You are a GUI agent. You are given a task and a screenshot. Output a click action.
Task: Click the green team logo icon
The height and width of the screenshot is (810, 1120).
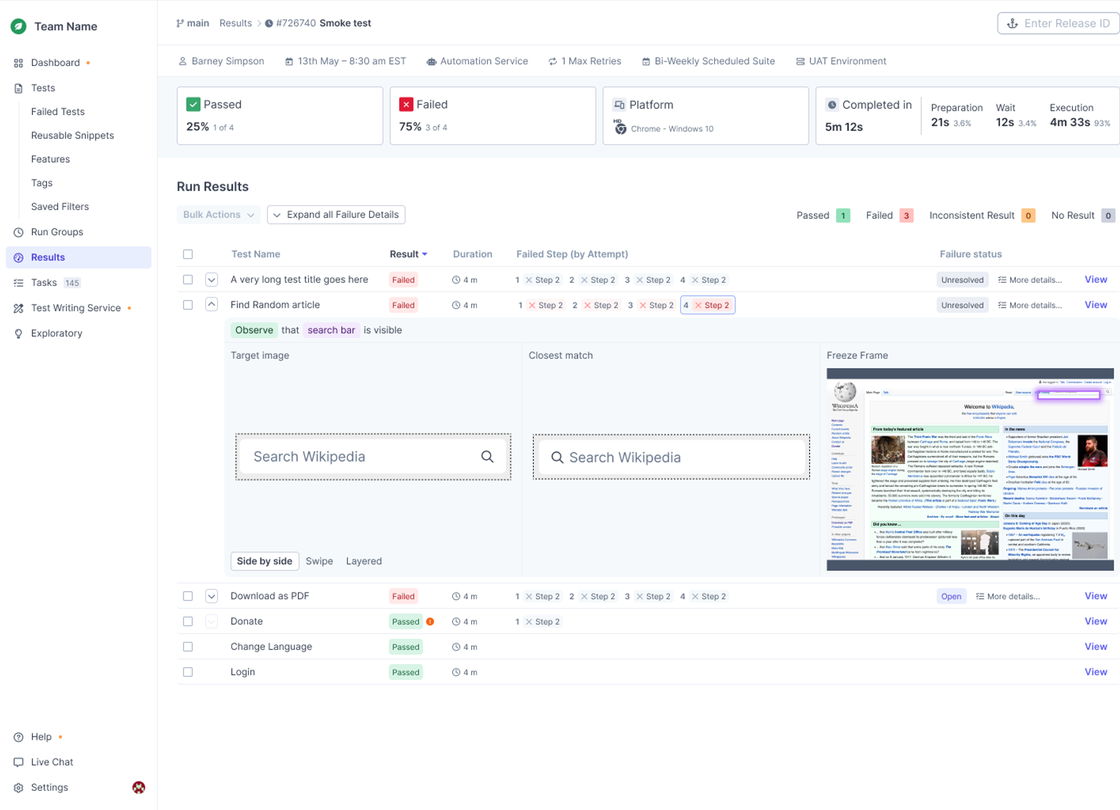pyautogui.click(x=18, y=27)
